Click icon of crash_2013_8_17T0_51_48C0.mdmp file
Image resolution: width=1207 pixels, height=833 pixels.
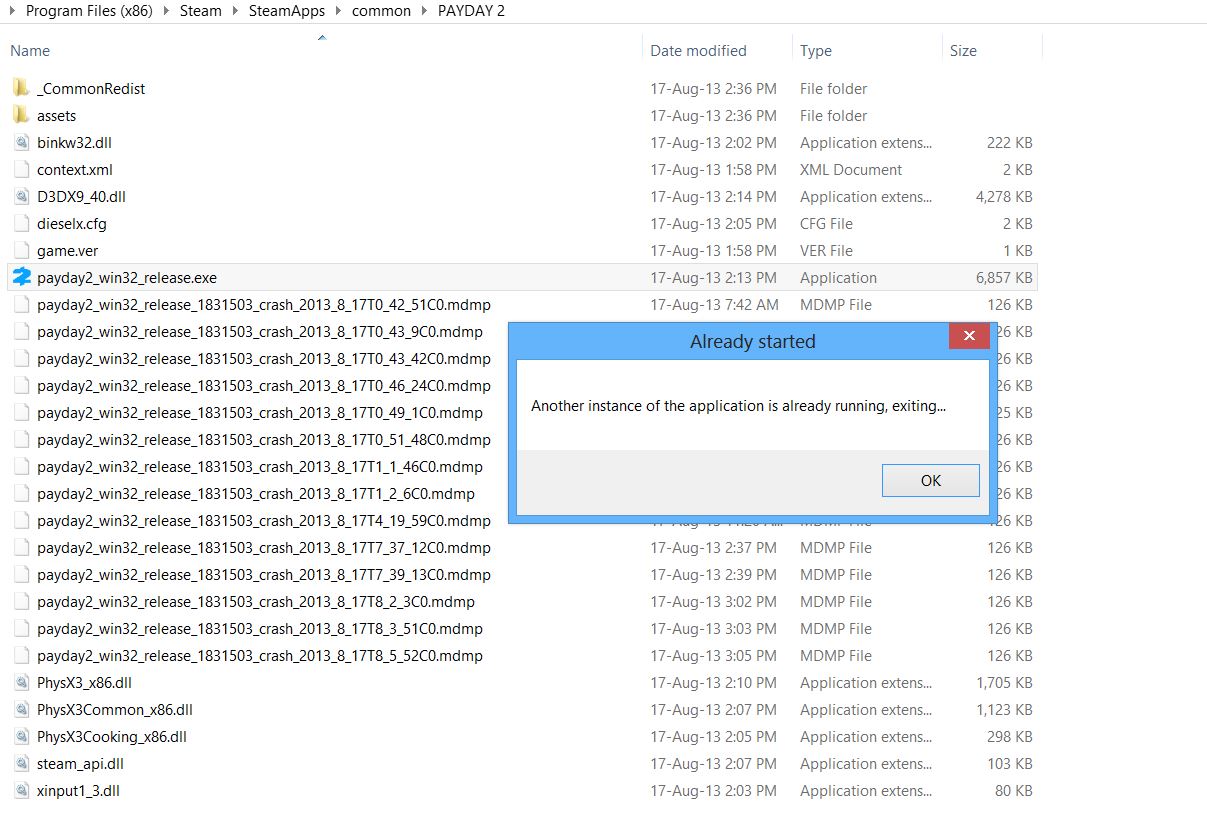click(21, 439)
